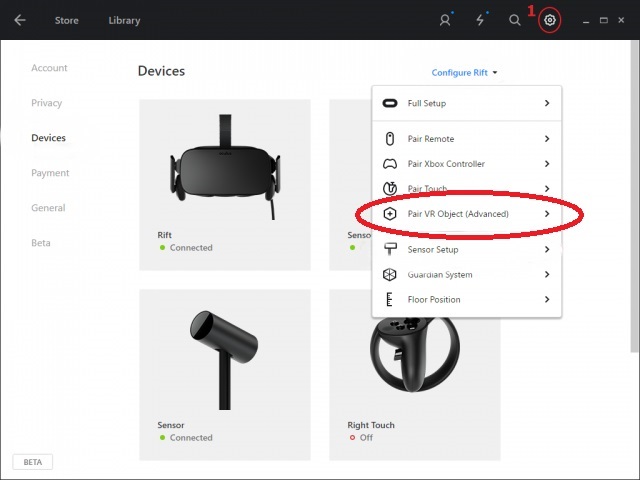Close the Oculus window
Image resolution: width=640 pixels, height=480 pixels.
(x=621, y=20)
